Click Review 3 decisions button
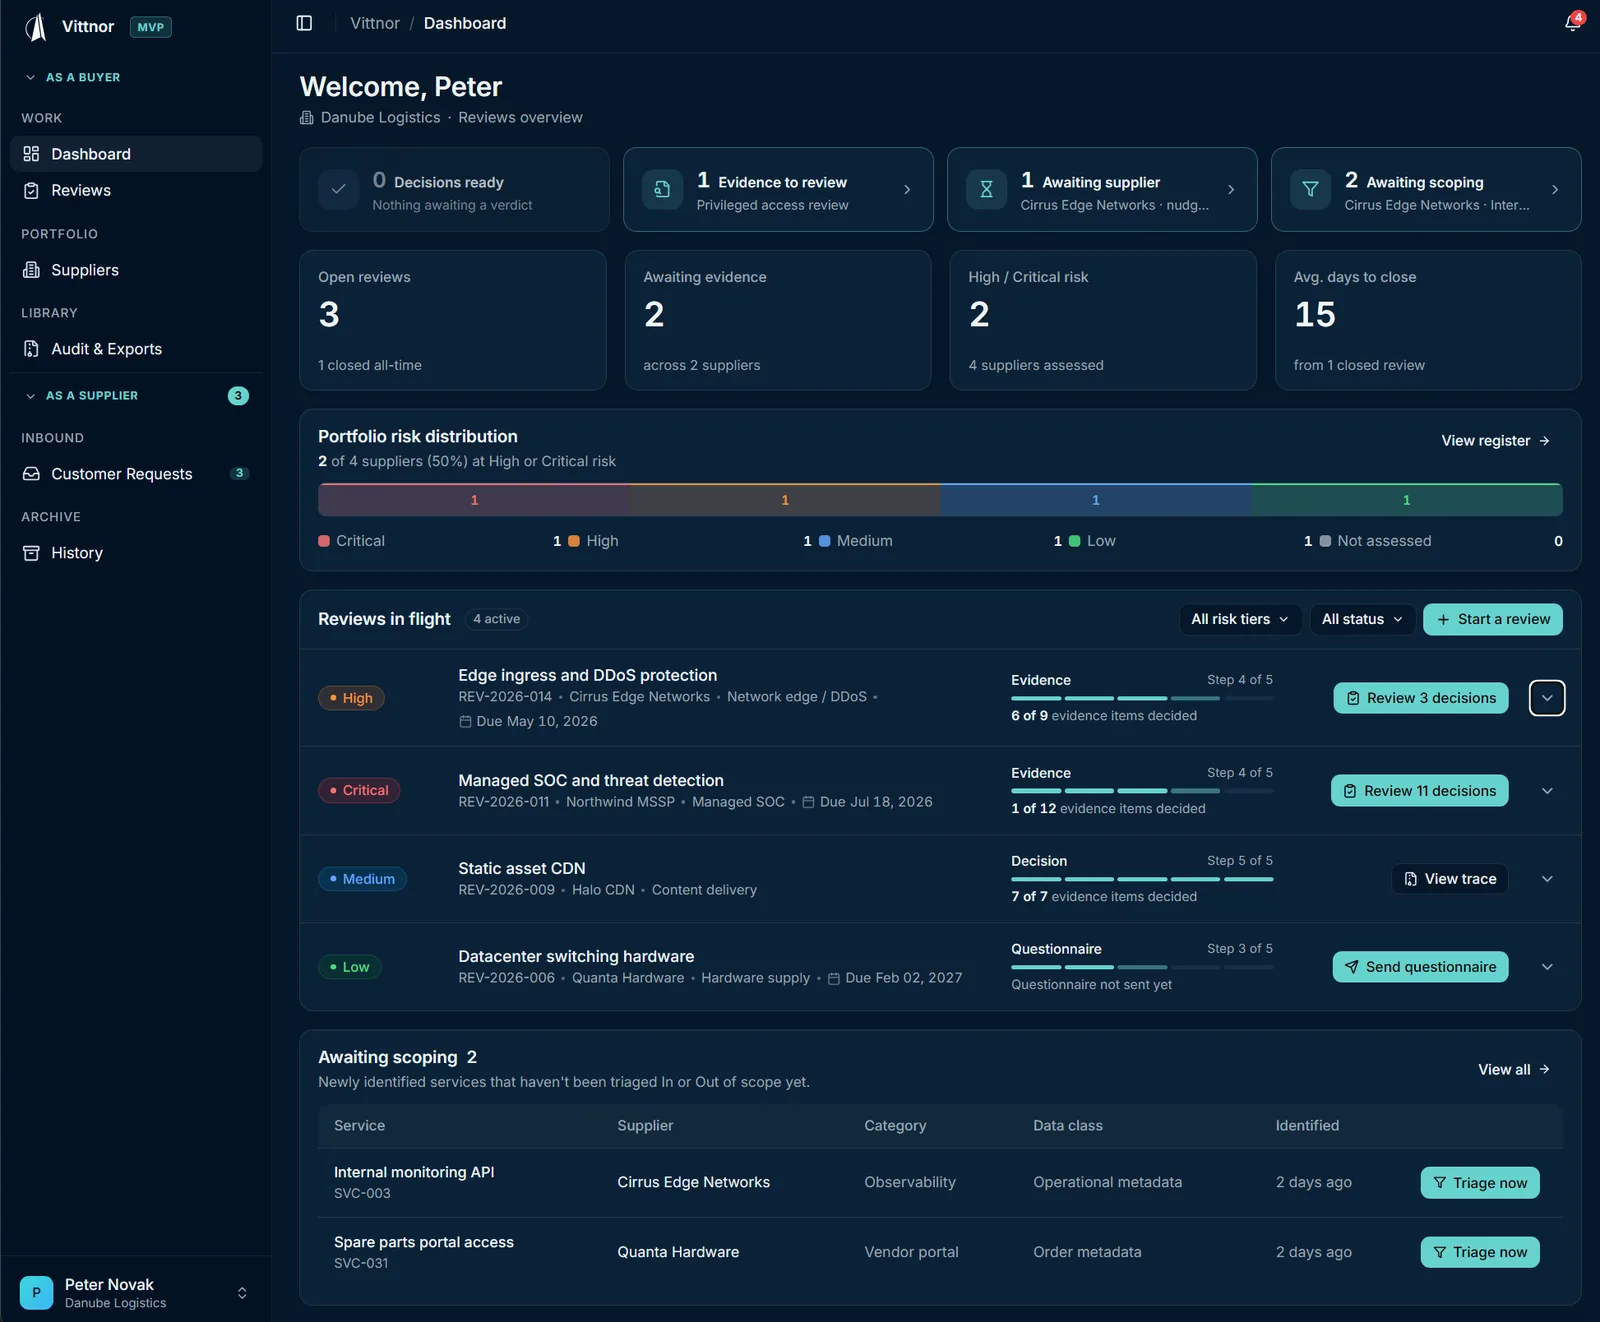The width and height of the screenshot is (1600, 1322). pyautogui.click(x=1421, y=698)
